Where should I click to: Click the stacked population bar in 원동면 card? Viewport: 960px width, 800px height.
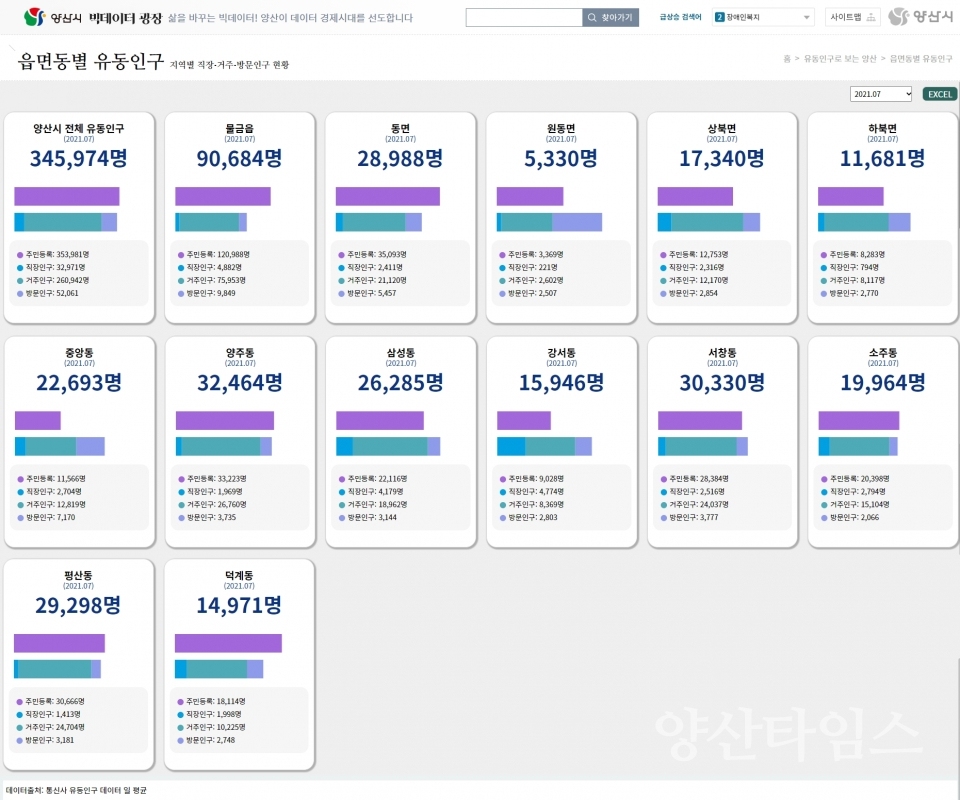coord(549,222)
